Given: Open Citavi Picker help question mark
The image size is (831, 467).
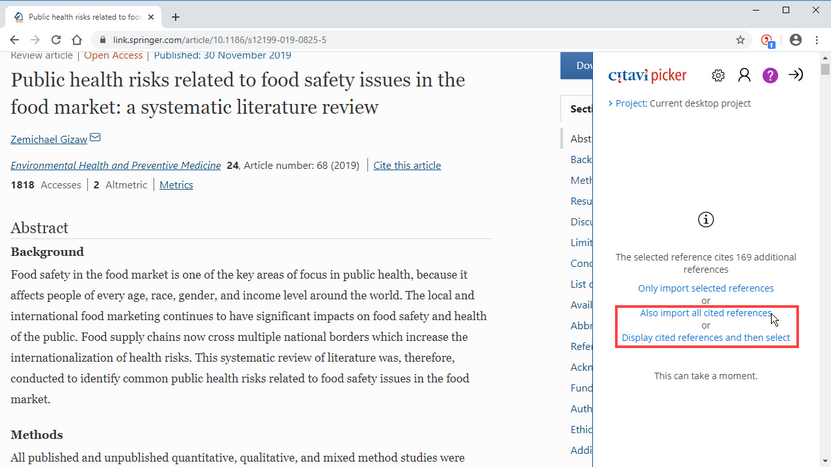Looking at the screenshot, I should click(770, 75).
